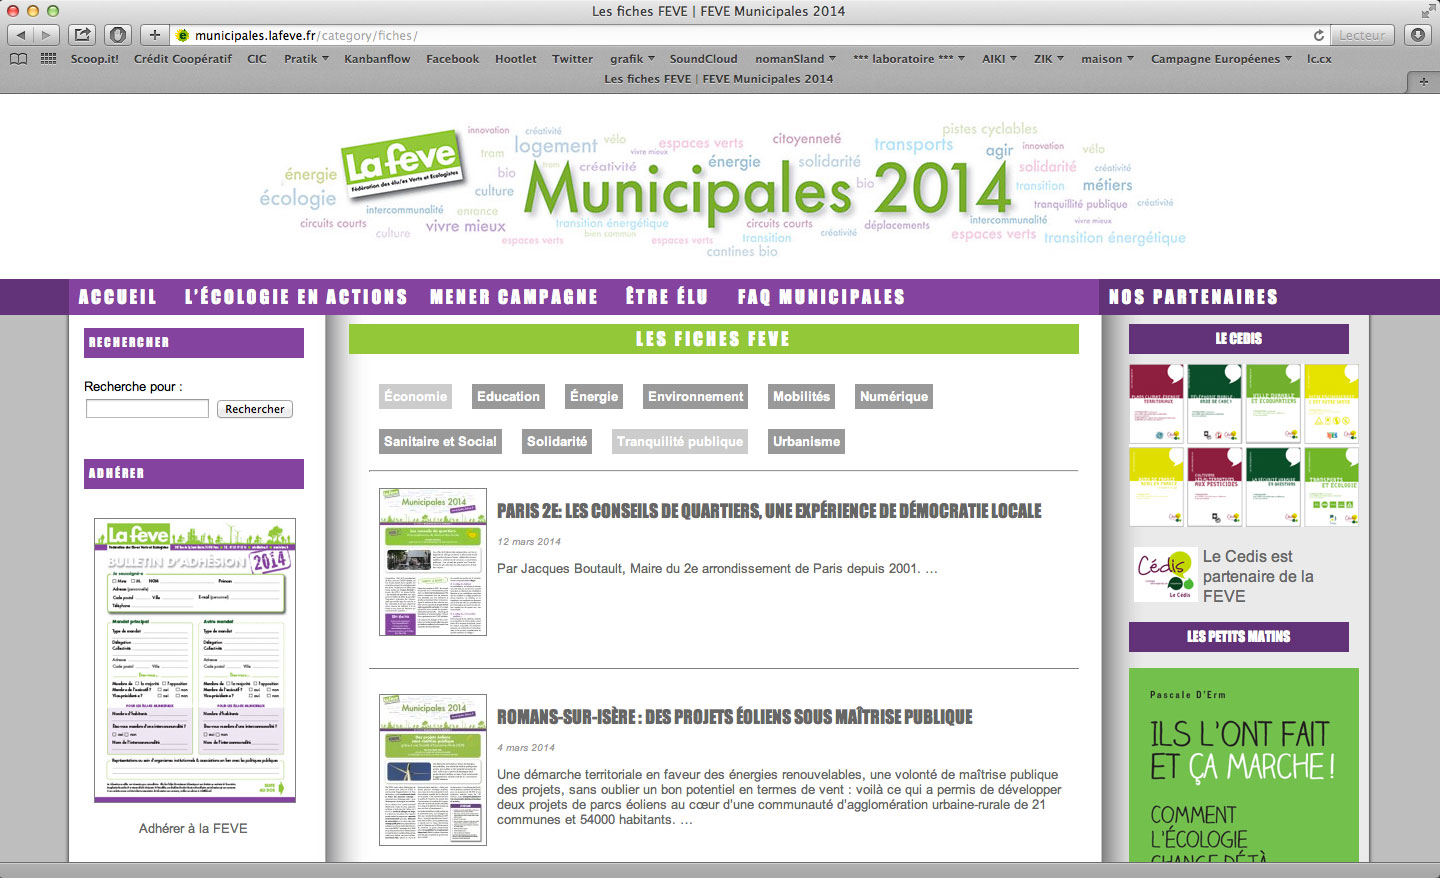Open the bookmarks book icon

[18, 59]
